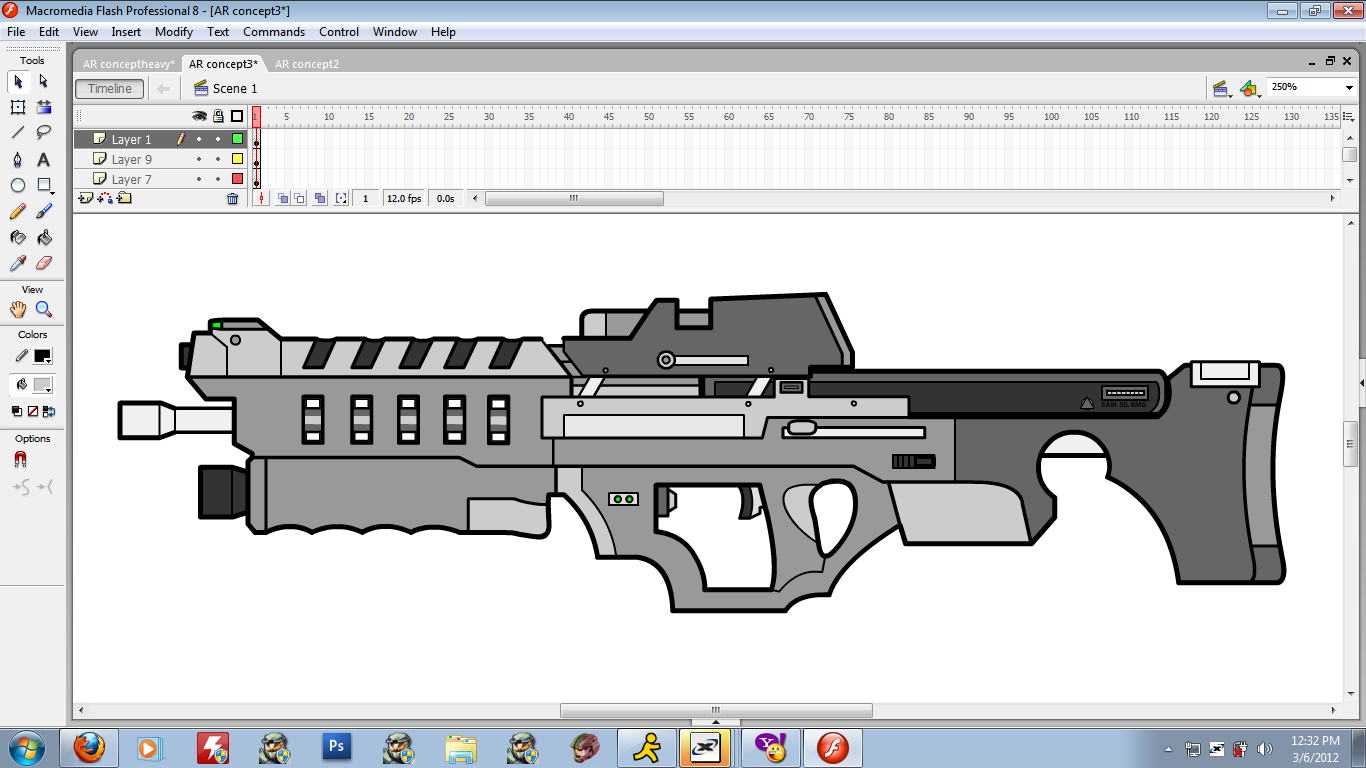
Task: Click the Timeline button
Action: [x=109, y=89]
